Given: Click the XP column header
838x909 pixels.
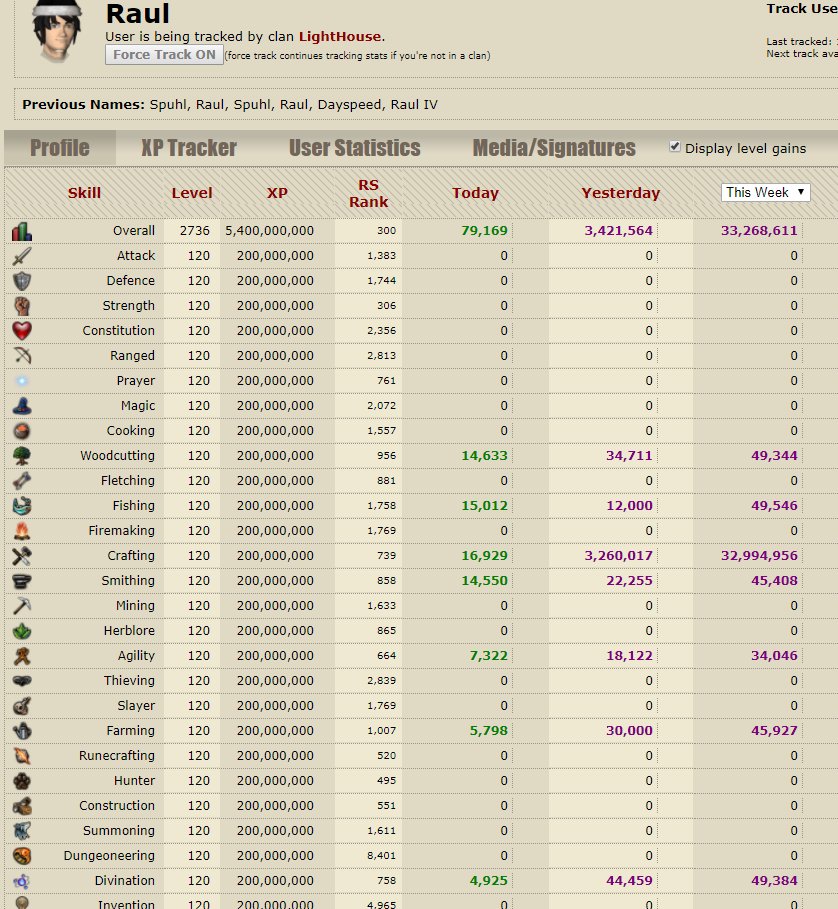Looking at the screenshot, I should point(277,193).
